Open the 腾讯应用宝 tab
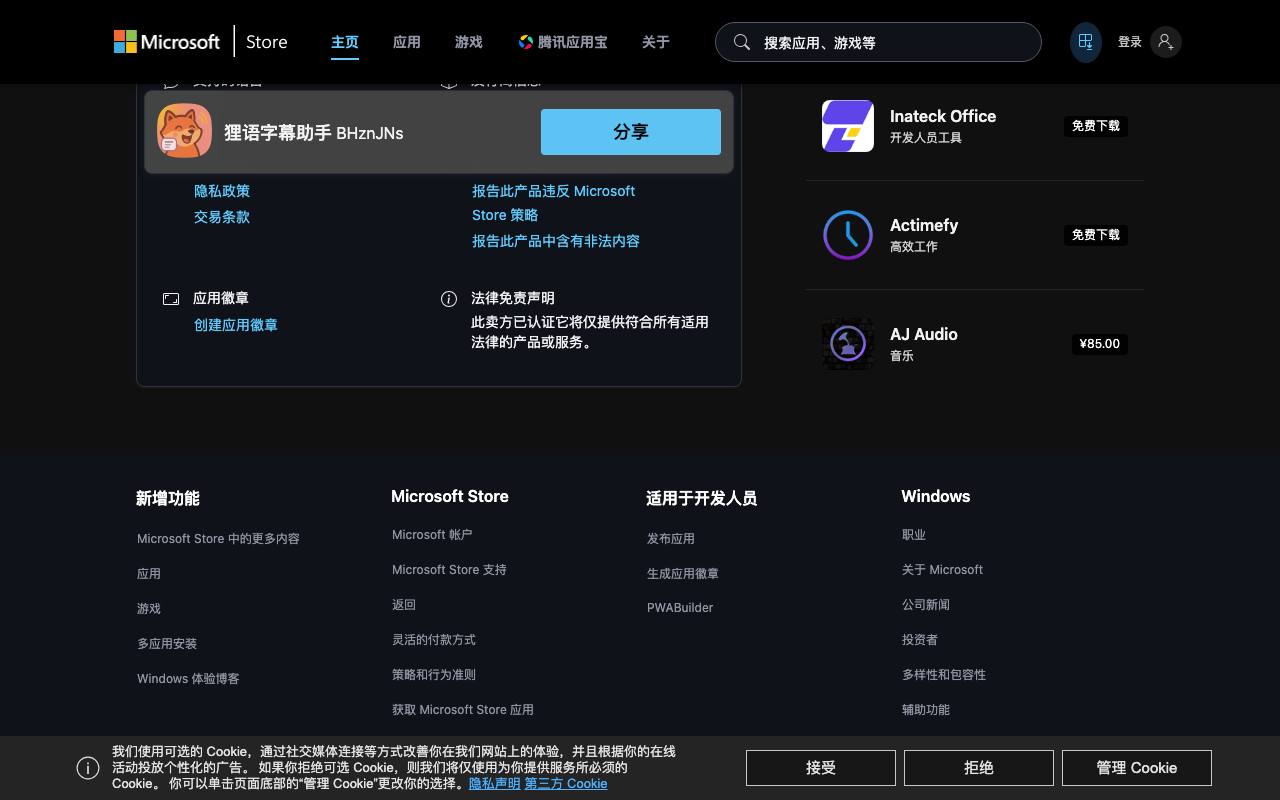Screen dimensions: 1280x800 coord(563,42)
